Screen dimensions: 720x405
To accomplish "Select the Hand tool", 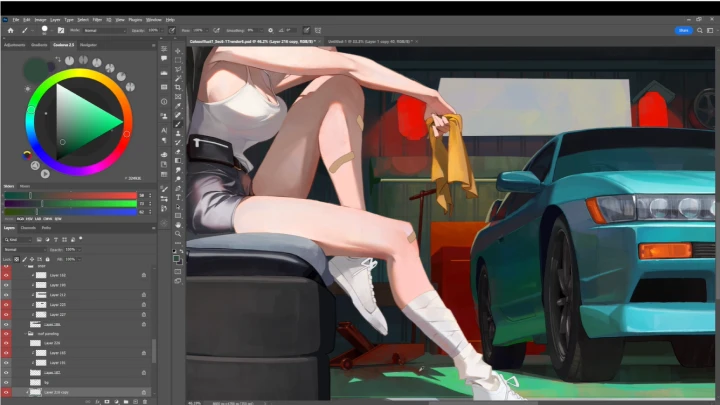I will click(178, 225).
